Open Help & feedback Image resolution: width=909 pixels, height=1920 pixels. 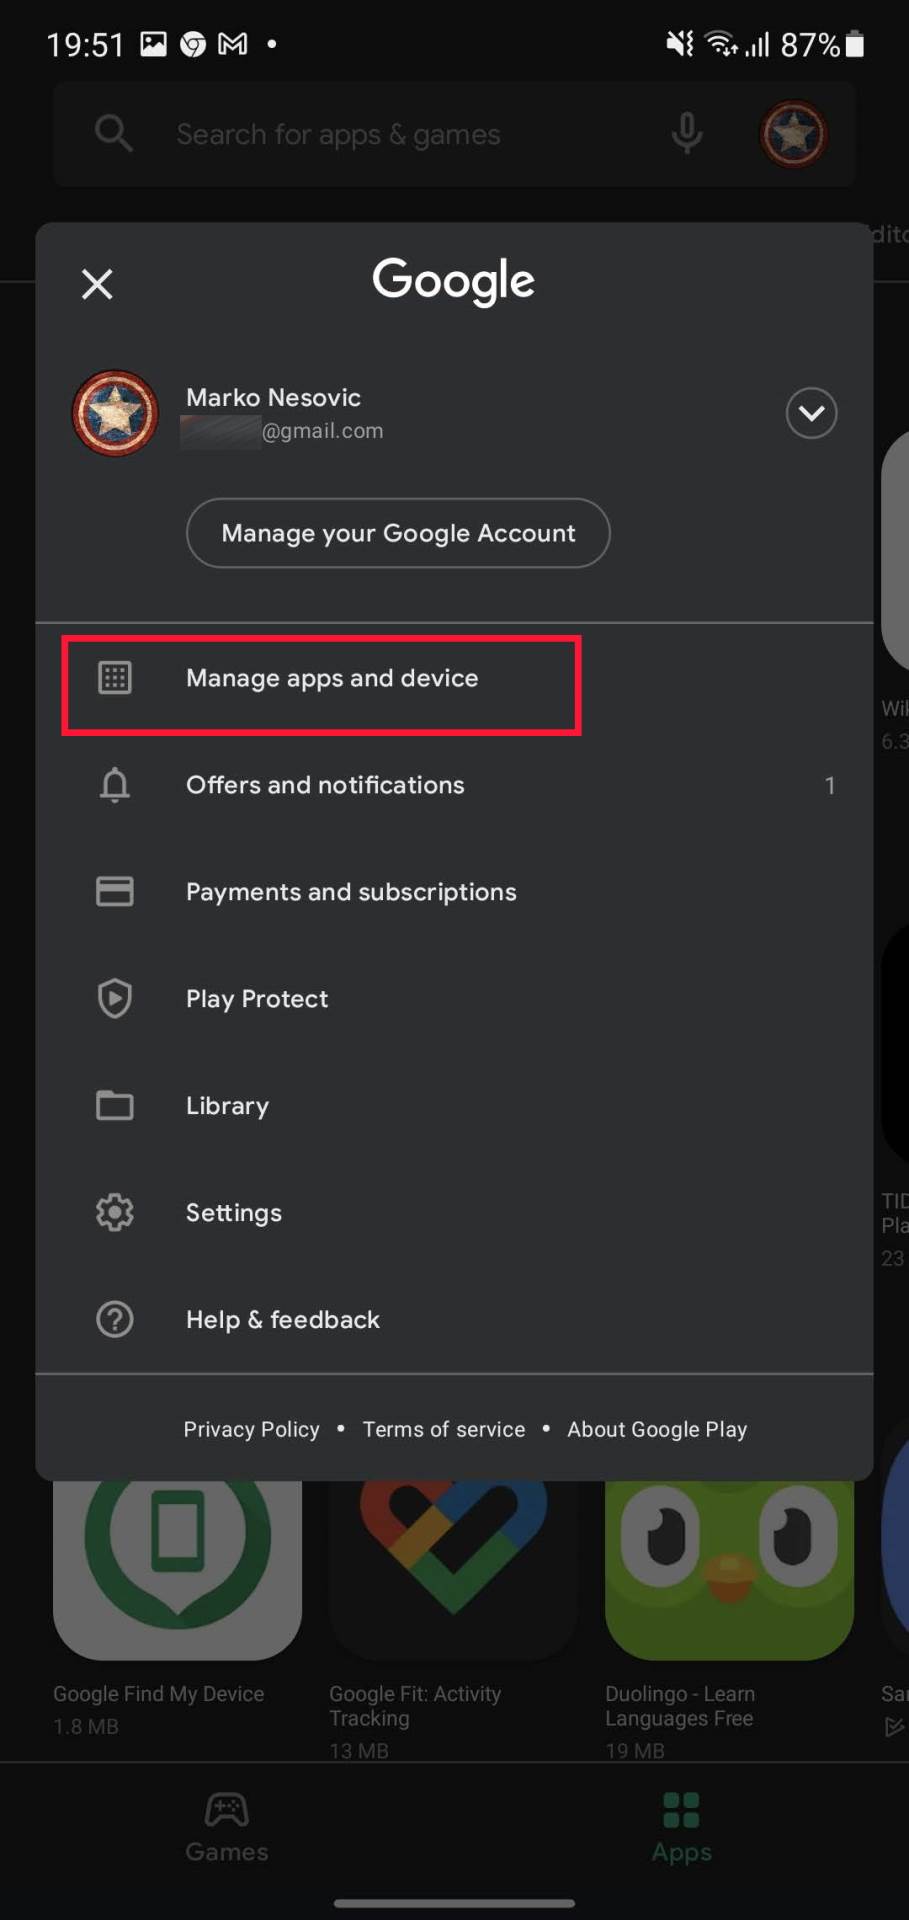click(454, 1320)
